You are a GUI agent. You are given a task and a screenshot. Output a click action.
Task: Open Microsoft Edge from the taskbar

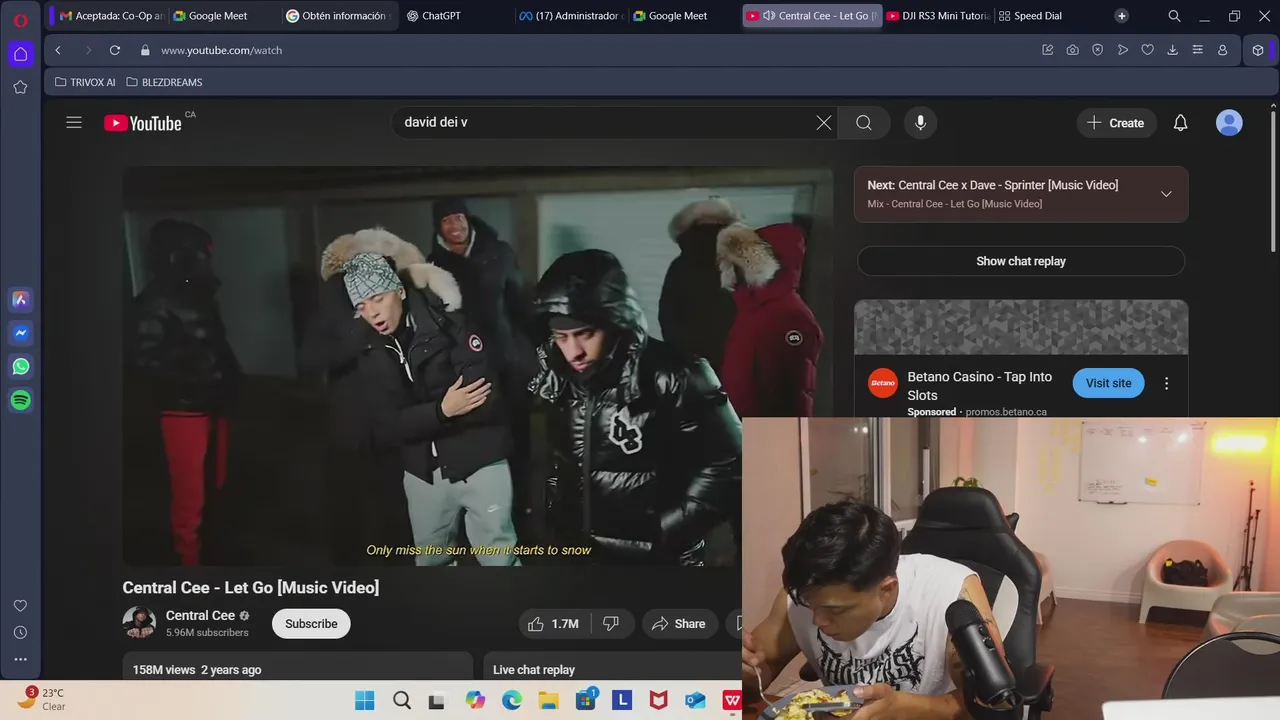512,700
